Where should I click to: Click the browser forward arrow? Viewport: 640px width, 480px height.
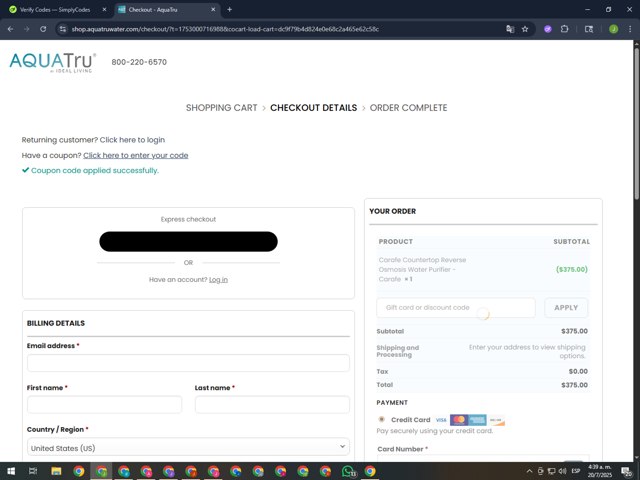27,29
